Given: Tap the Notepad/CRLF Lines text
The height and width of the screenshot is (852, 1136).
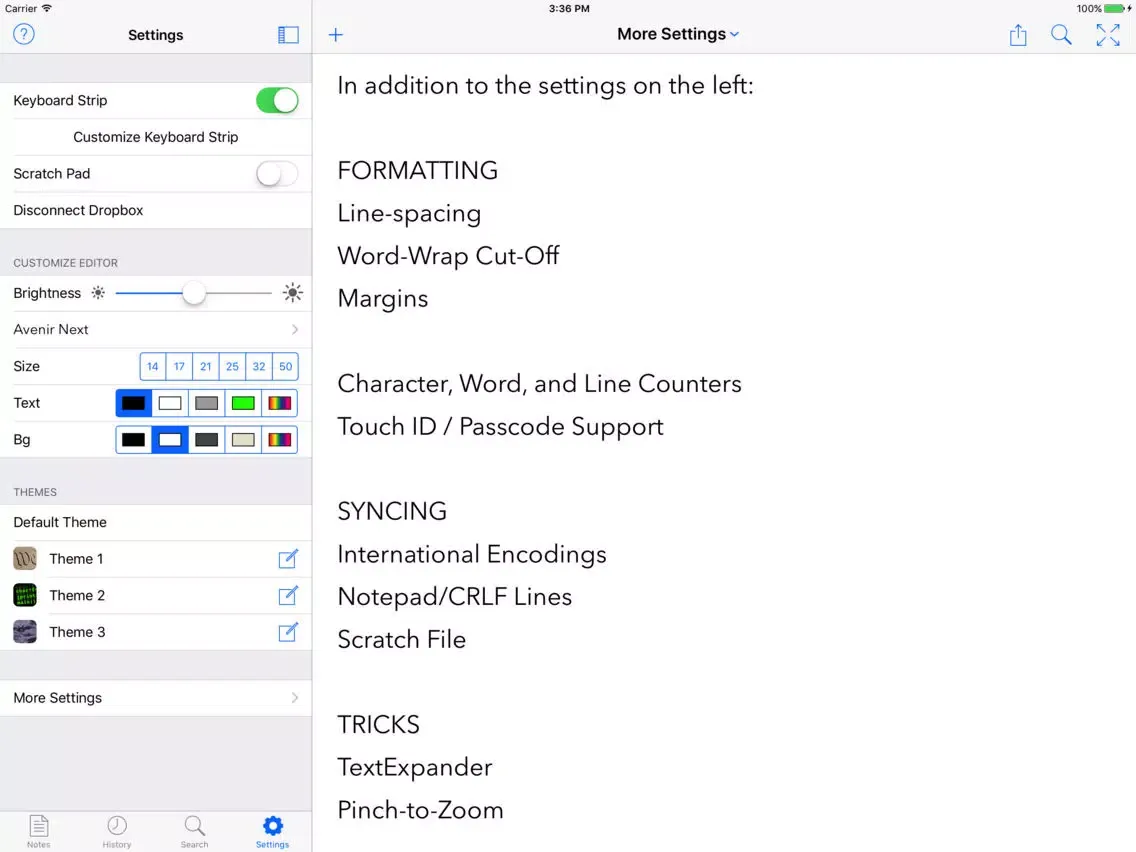Looking at the screenshot, I should (x=454, y=597).
